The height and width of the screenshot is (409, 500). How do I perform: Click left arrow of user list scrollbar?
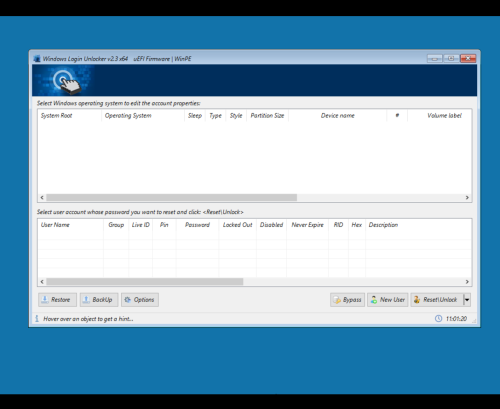(42, 282)
